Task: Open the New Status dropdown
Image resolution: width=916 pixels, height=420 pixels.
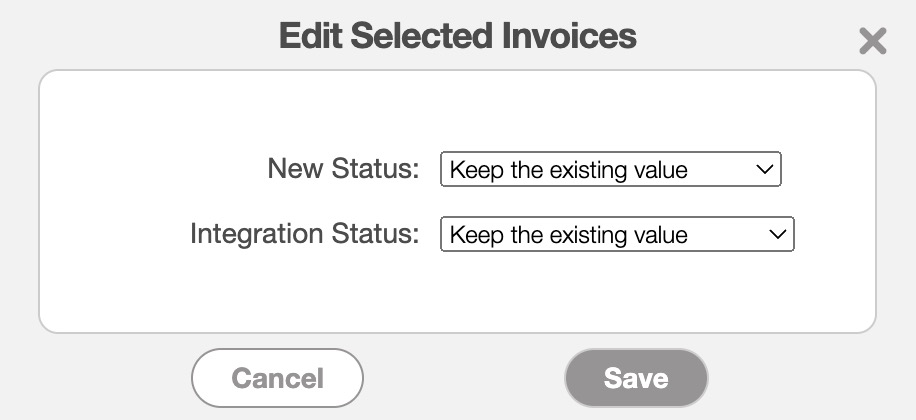Action: pyautogui.click(x=610, y=169)
